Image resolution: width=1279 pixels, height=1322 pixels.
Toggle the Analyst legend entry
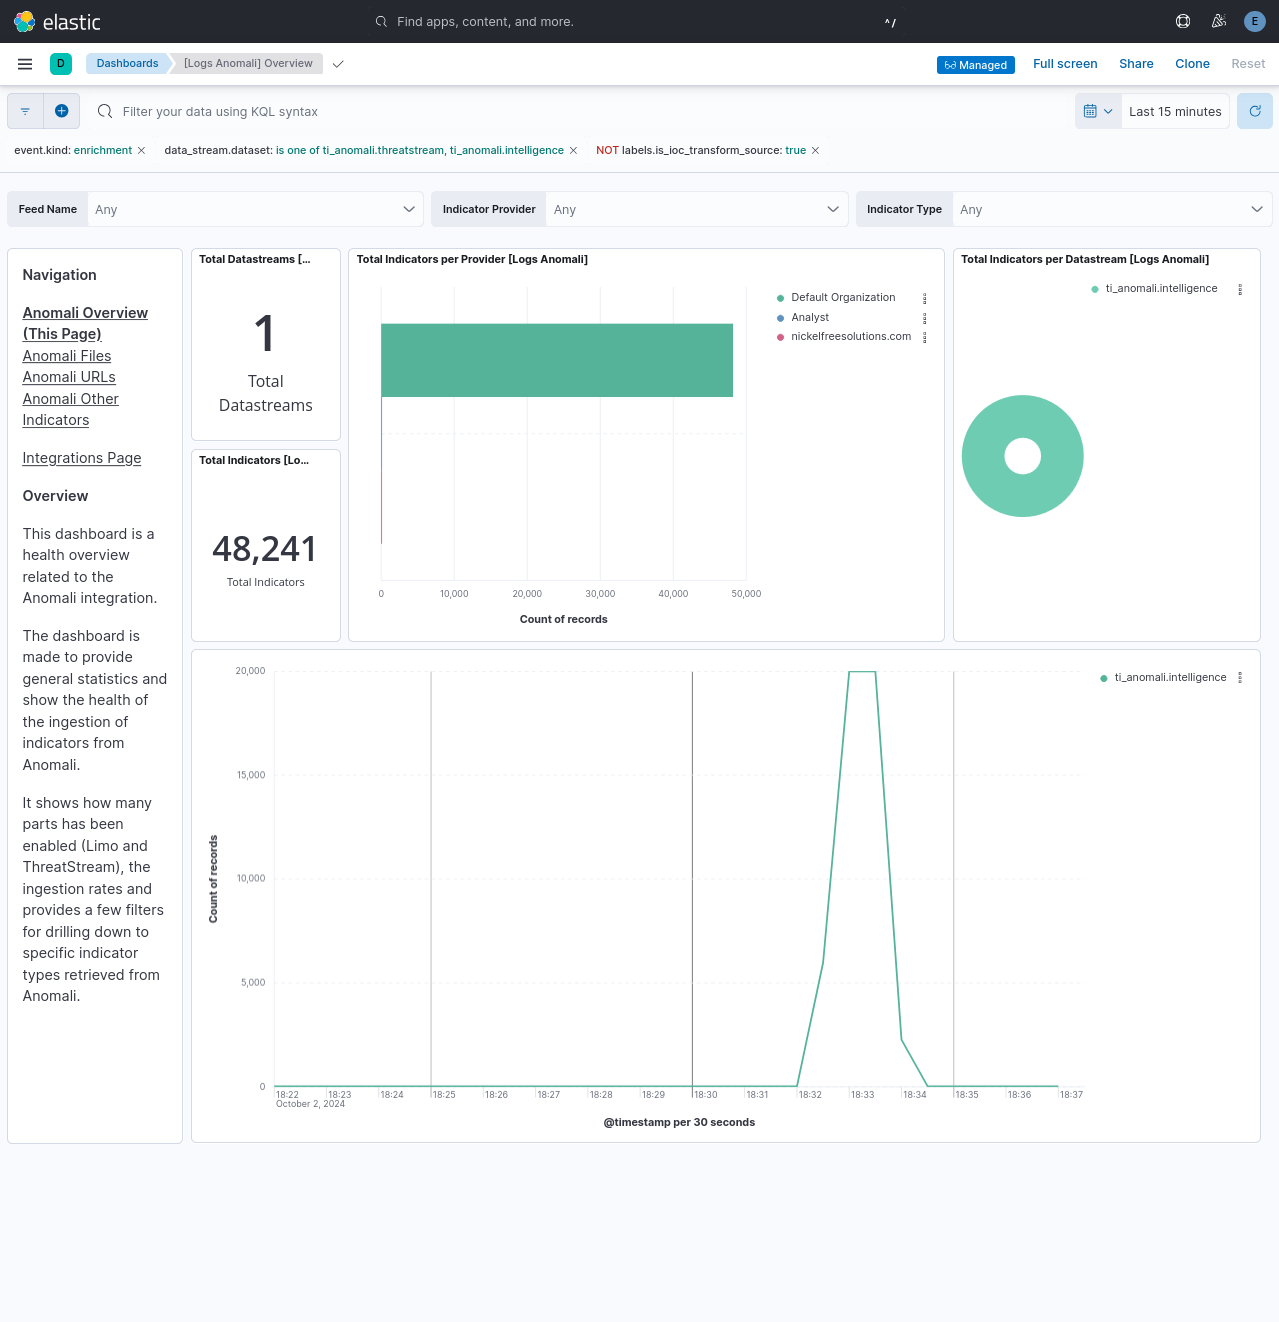tap(810, 317)
